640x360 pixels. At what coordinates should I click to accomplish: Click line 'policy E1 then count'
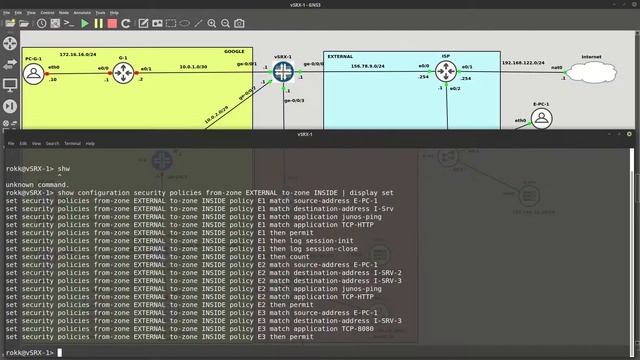pyautogui.click(x=158, y=257)
